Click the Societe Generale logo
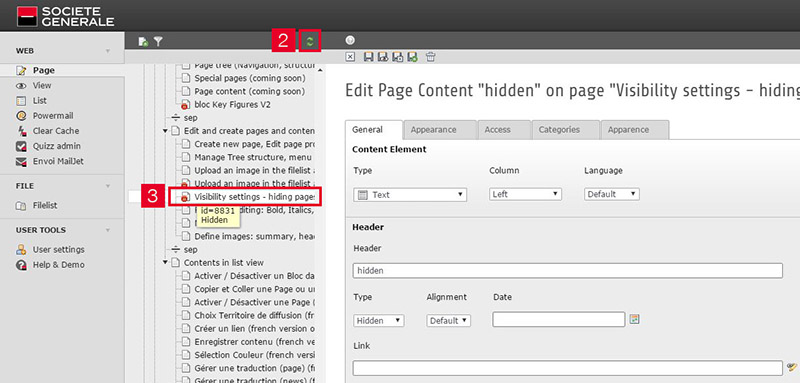Screen dimensions: 800x383 point(65,16)
